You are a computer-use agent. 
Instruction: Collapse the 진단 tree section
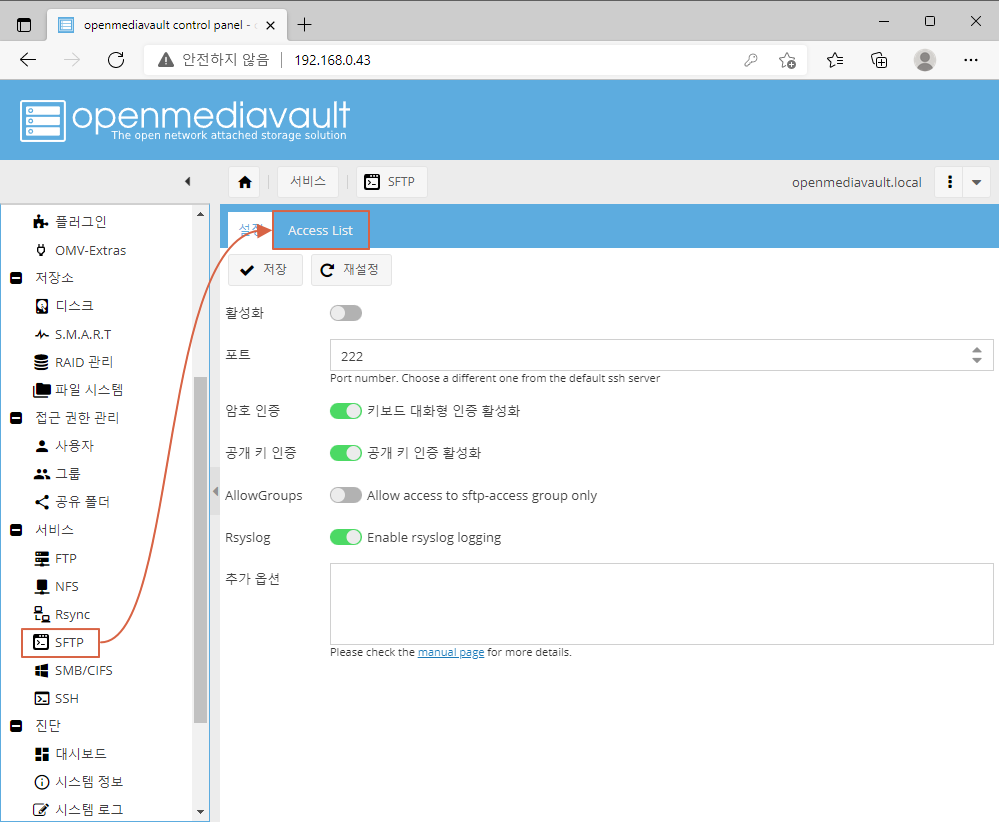pyautogui.click(x=17, y=726)
